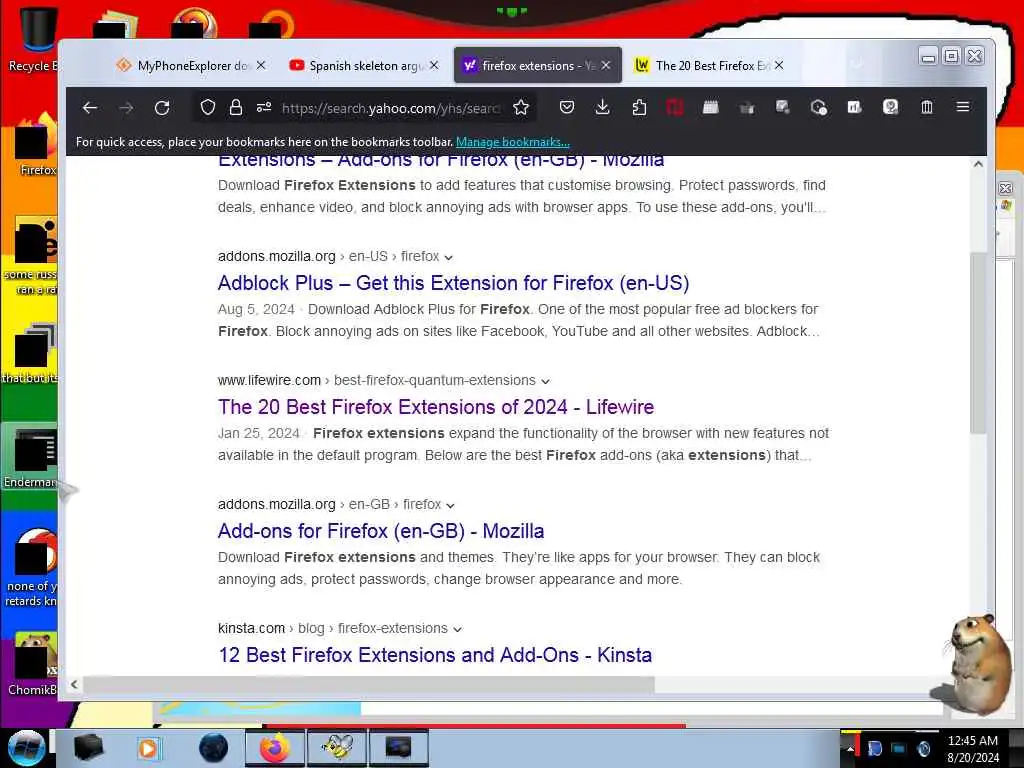This screenshot has height=768, width=1024.
Task: Click the Manage bookmarks link
Action: point(513,142)
